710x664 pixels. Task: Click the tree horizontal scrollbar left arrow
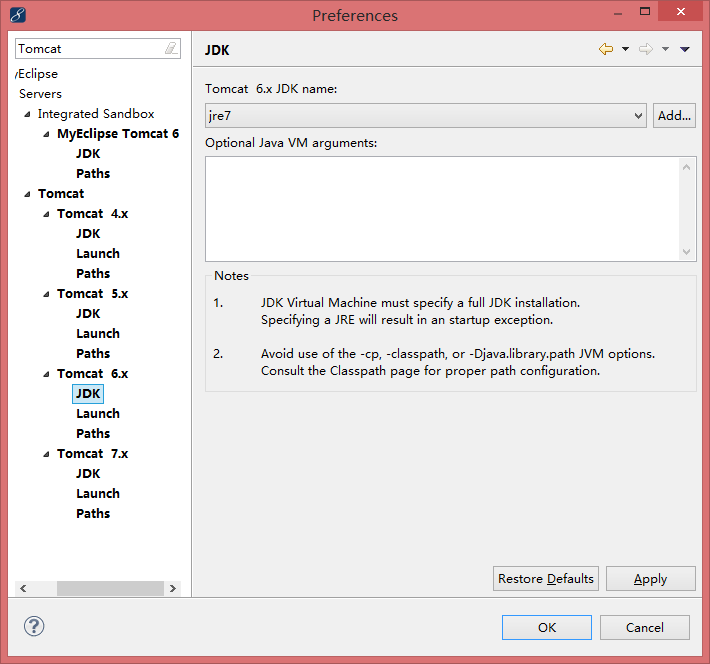(23, 588)
